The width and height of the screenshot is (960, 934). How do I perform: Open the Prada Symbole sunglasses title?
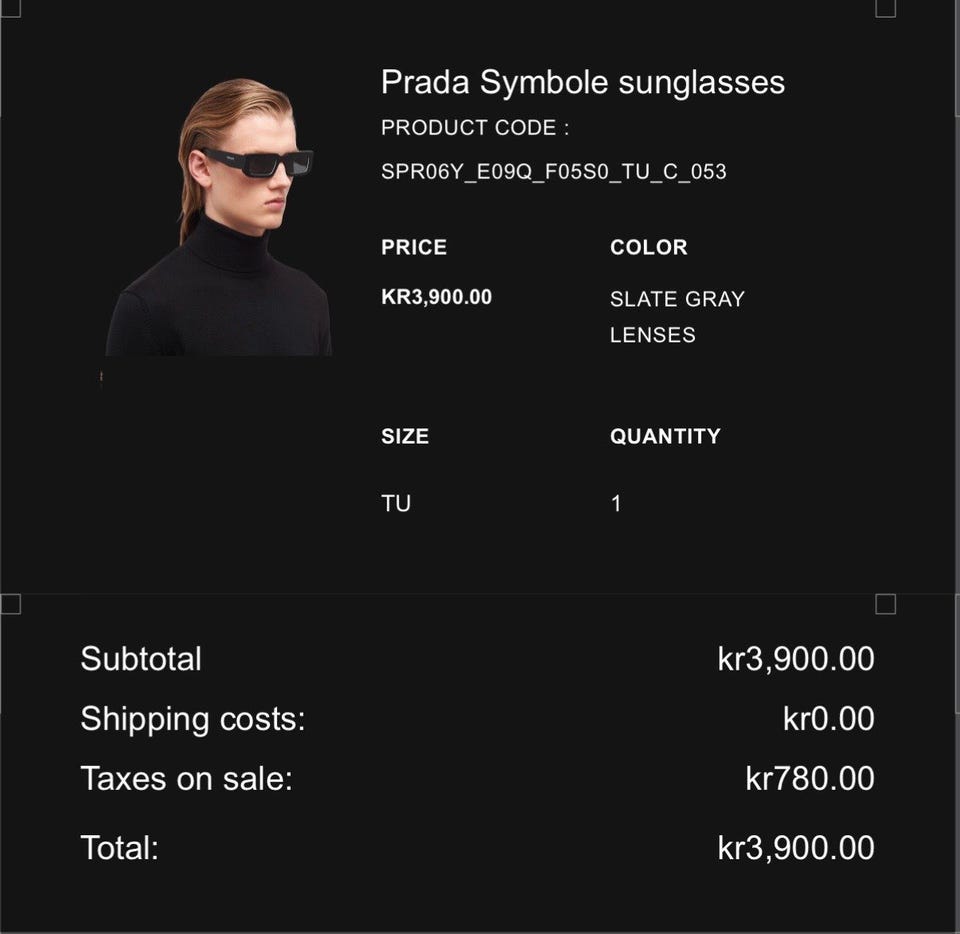point(582,82)
